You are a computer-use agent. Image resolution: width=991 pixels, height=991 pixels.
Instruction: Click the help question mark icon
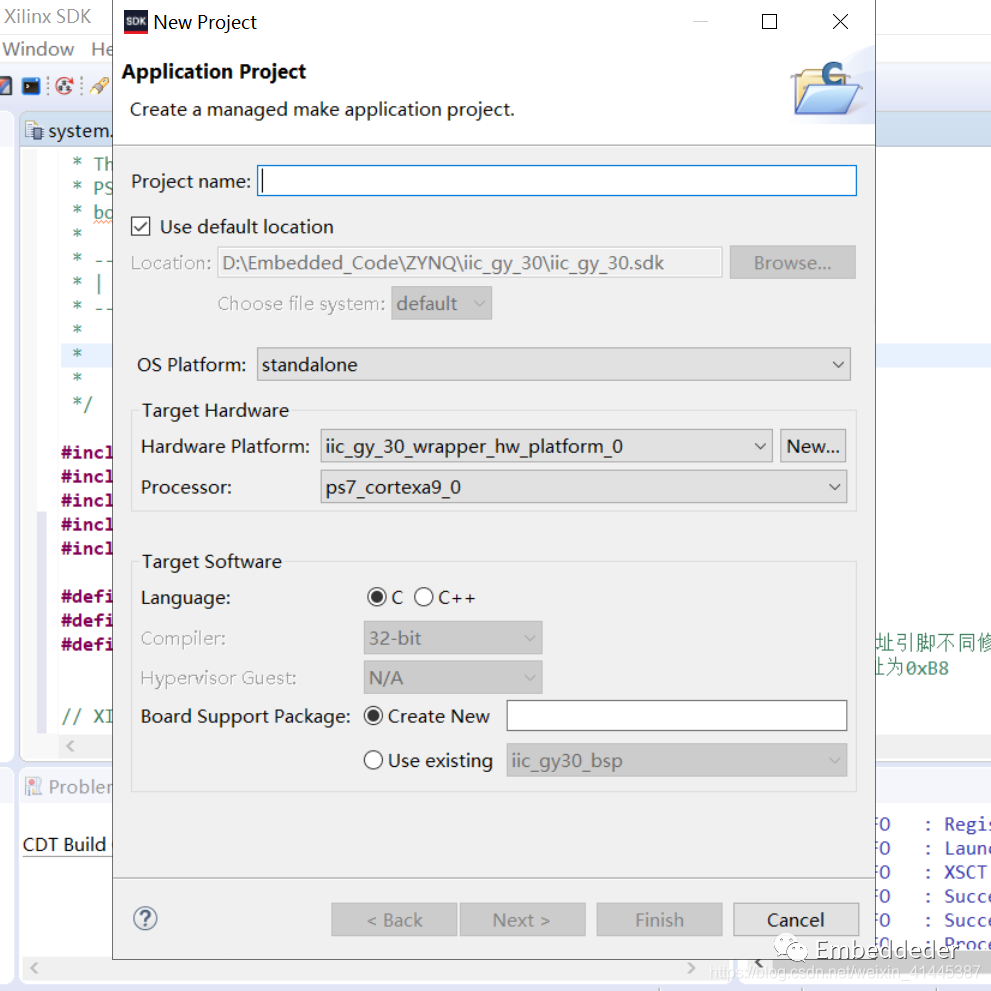point(145,918)
